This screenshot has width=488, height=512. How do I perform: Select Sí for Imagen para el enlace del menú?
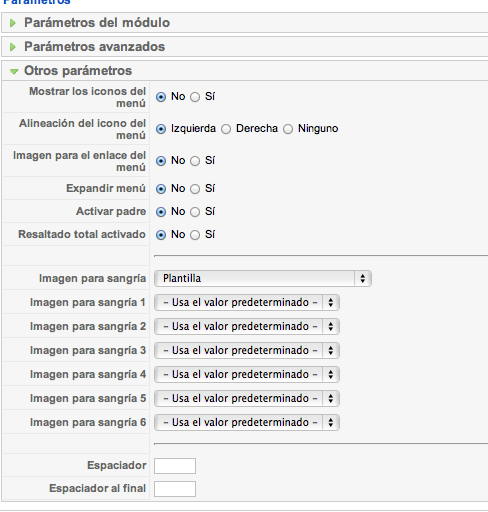click(195, 161)
